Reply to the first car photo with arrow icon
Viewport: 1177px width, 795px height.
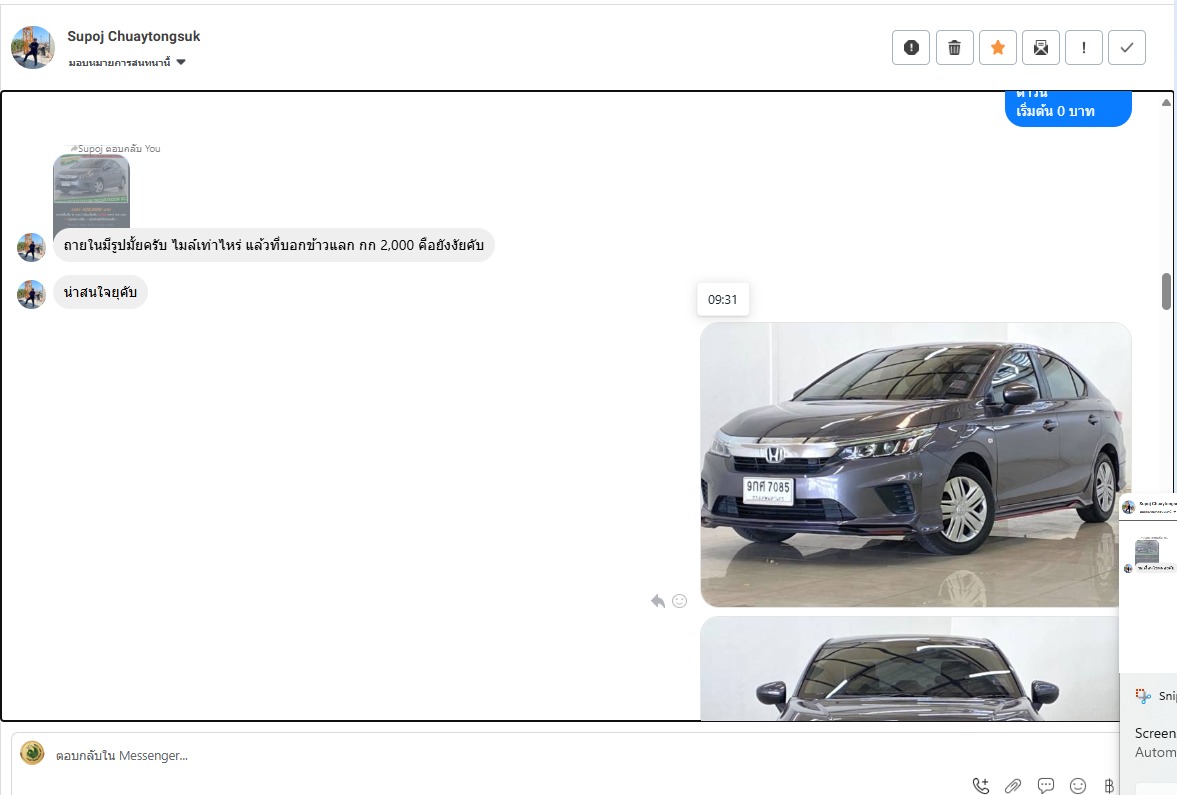pos(658,601)
